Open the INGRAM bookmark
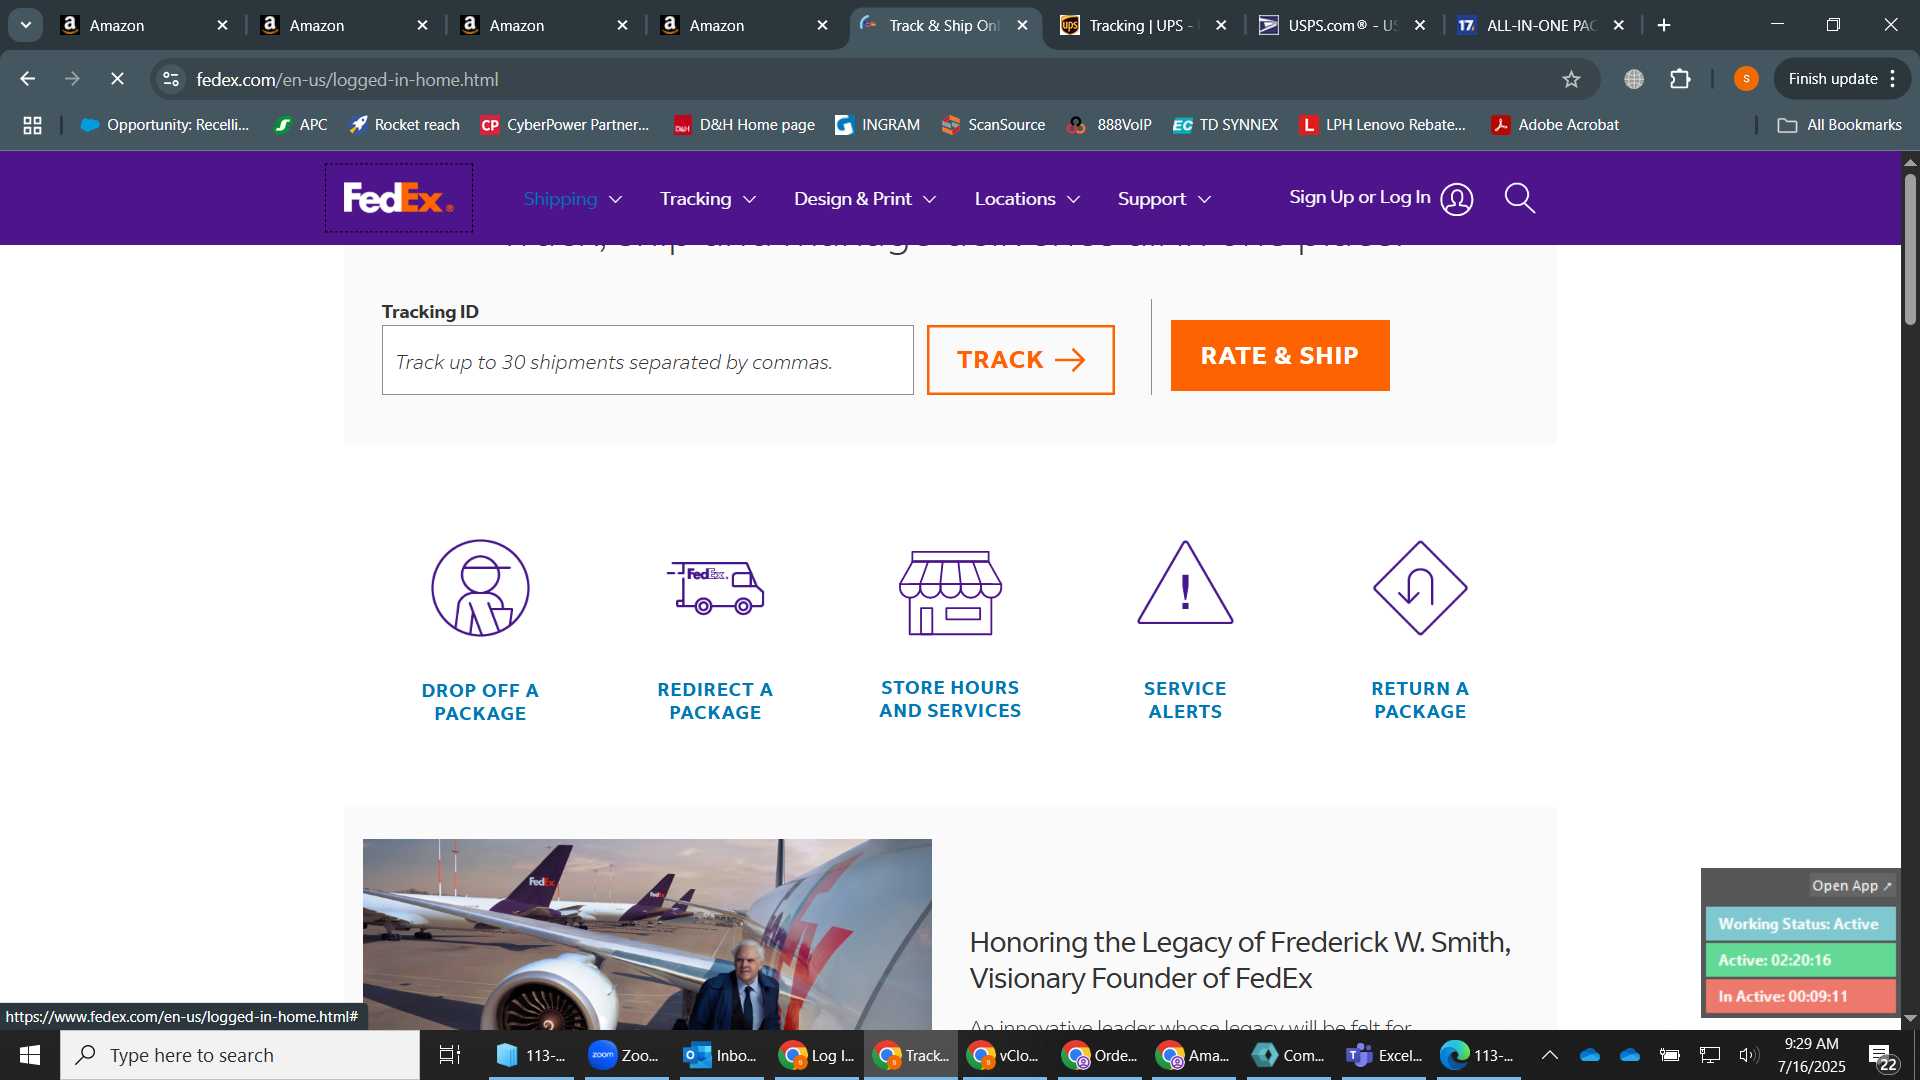This screenshot has height=1080, width=1920. point(878,125)
